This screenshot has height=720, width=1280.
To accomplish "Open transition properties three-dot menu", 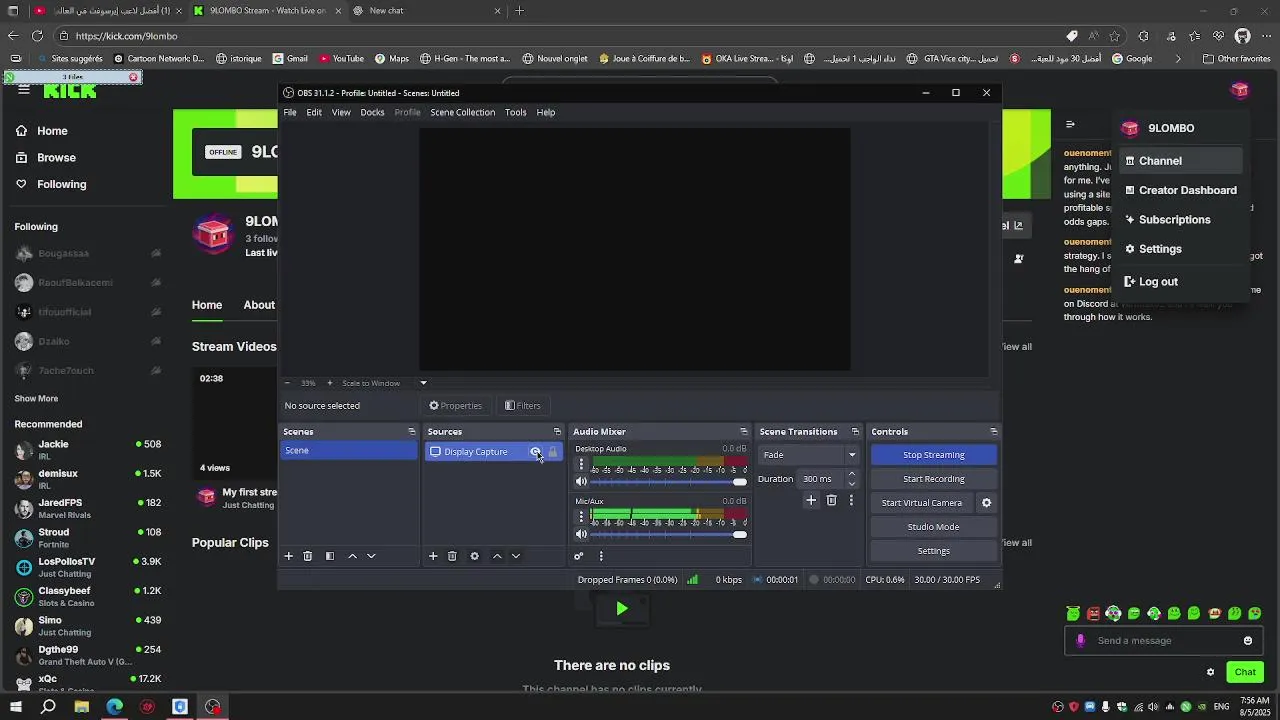I will coord(851,500).
